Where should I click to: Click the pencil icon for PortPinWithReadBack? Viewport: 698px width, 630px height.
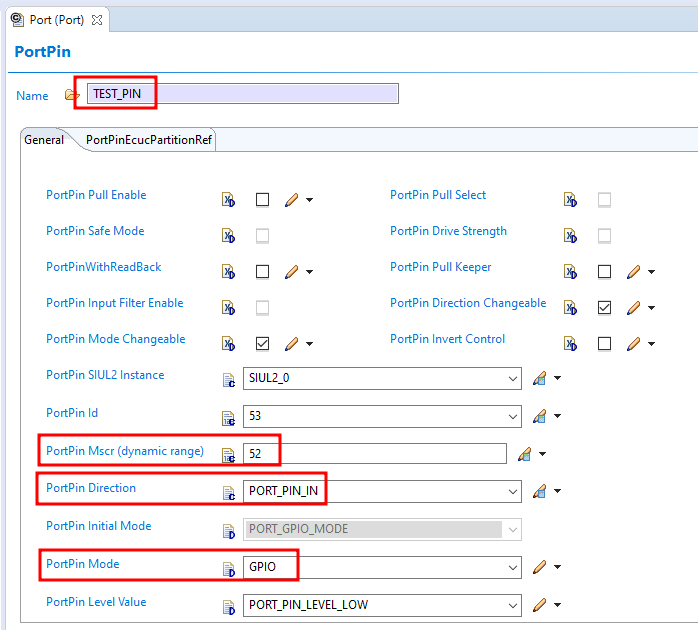click(291, 272)
